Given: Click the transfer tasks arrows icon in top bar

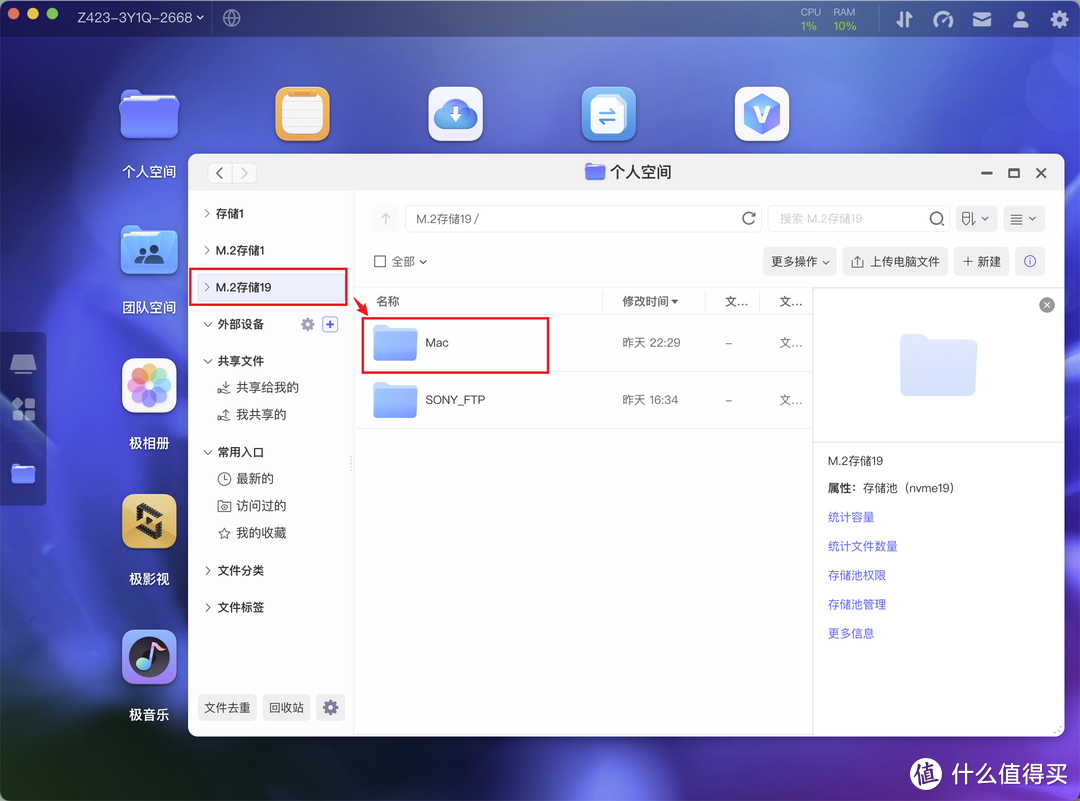Looking at the screenshot, I should (904, 18).
